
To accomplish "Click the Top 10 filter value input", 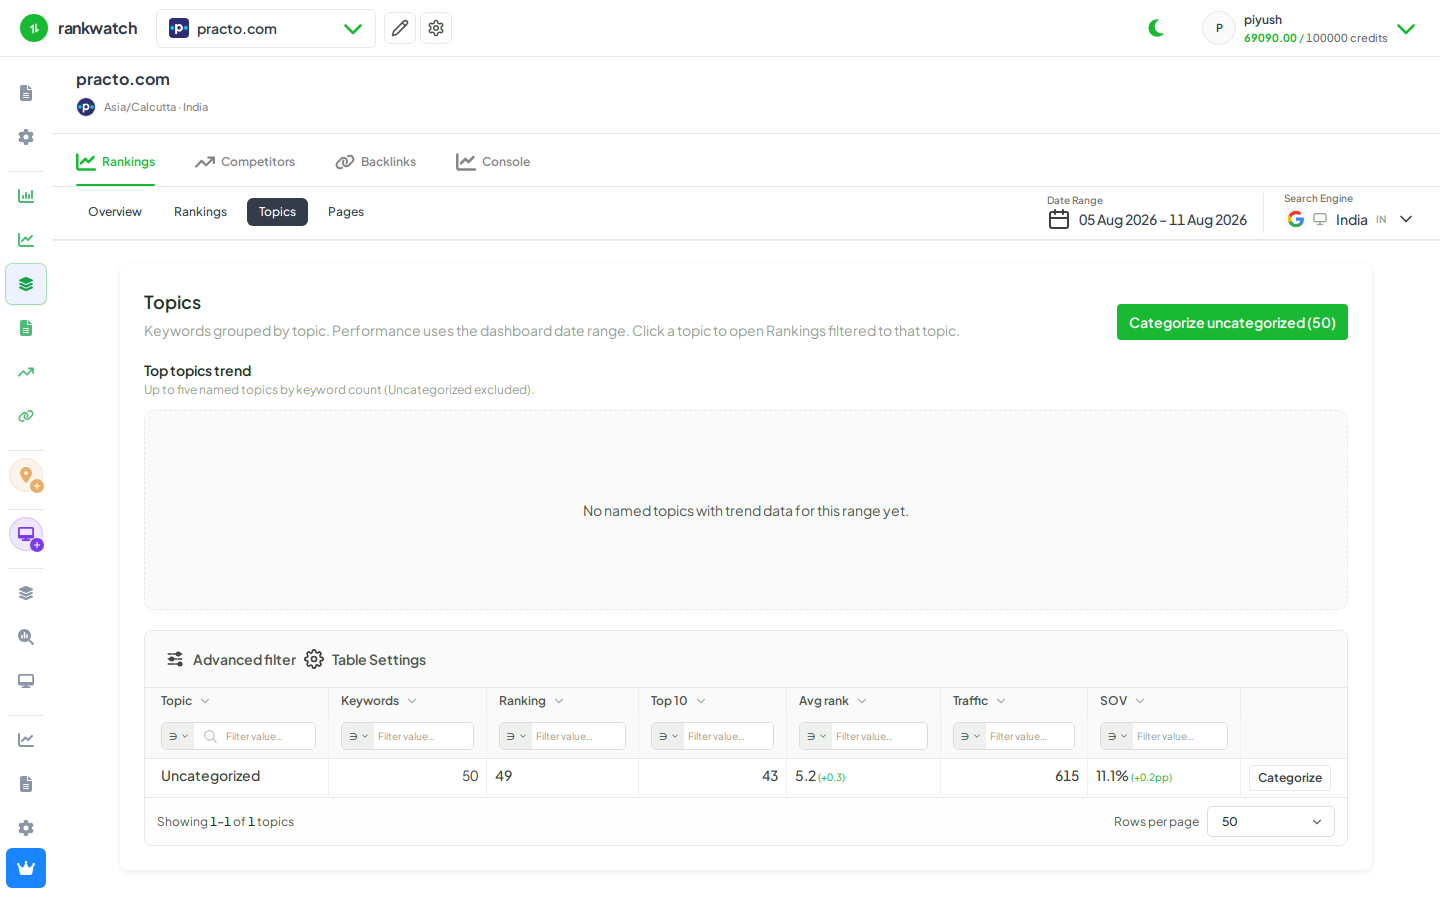I will (728, 736).
